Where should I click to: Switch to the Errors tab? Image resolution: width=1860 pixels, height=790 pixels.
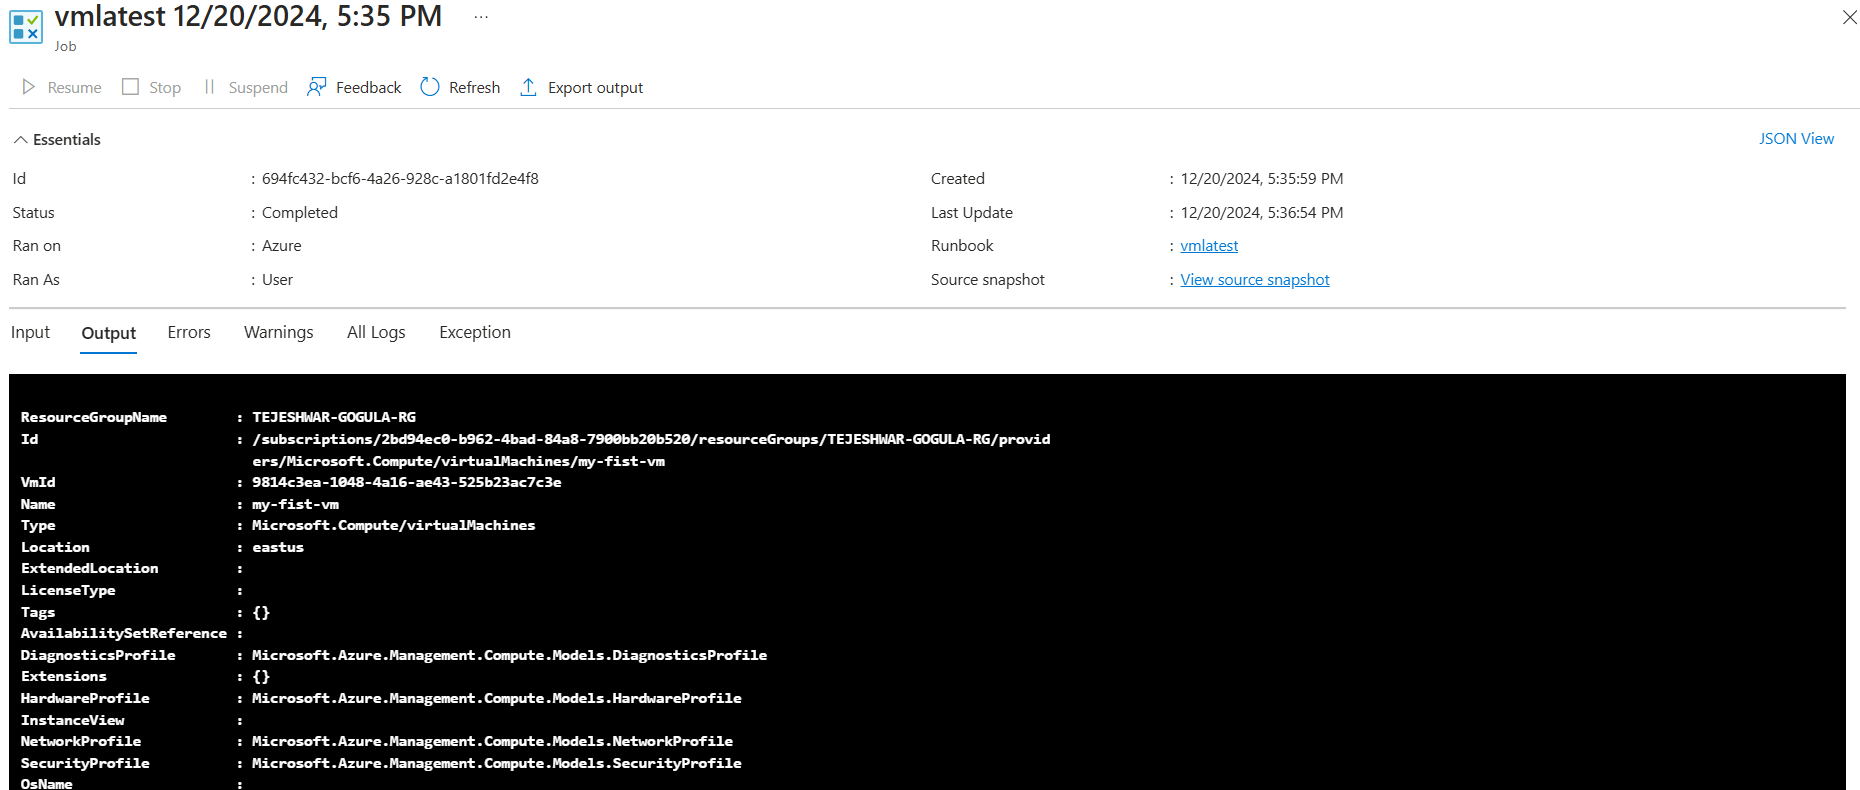(x=189, y=332)
